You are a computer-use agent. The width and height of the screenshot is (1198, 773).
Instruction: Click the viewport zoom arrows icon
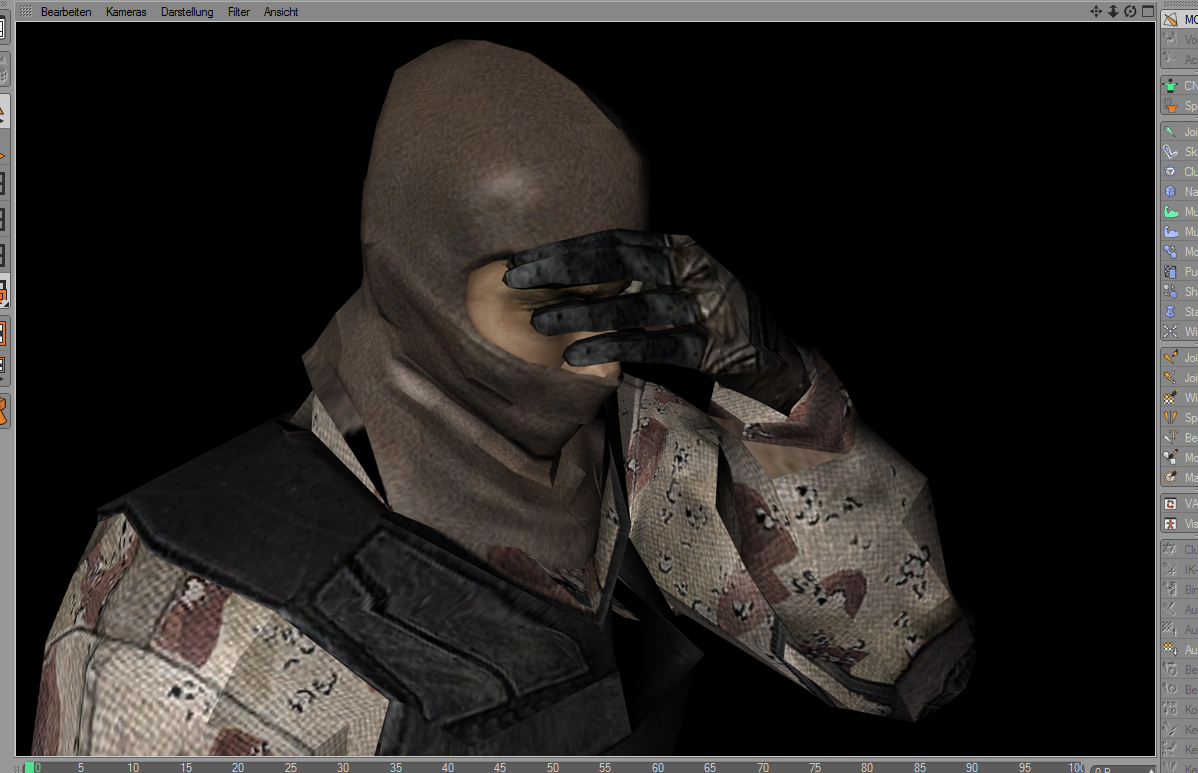(x=1112, y=12)
